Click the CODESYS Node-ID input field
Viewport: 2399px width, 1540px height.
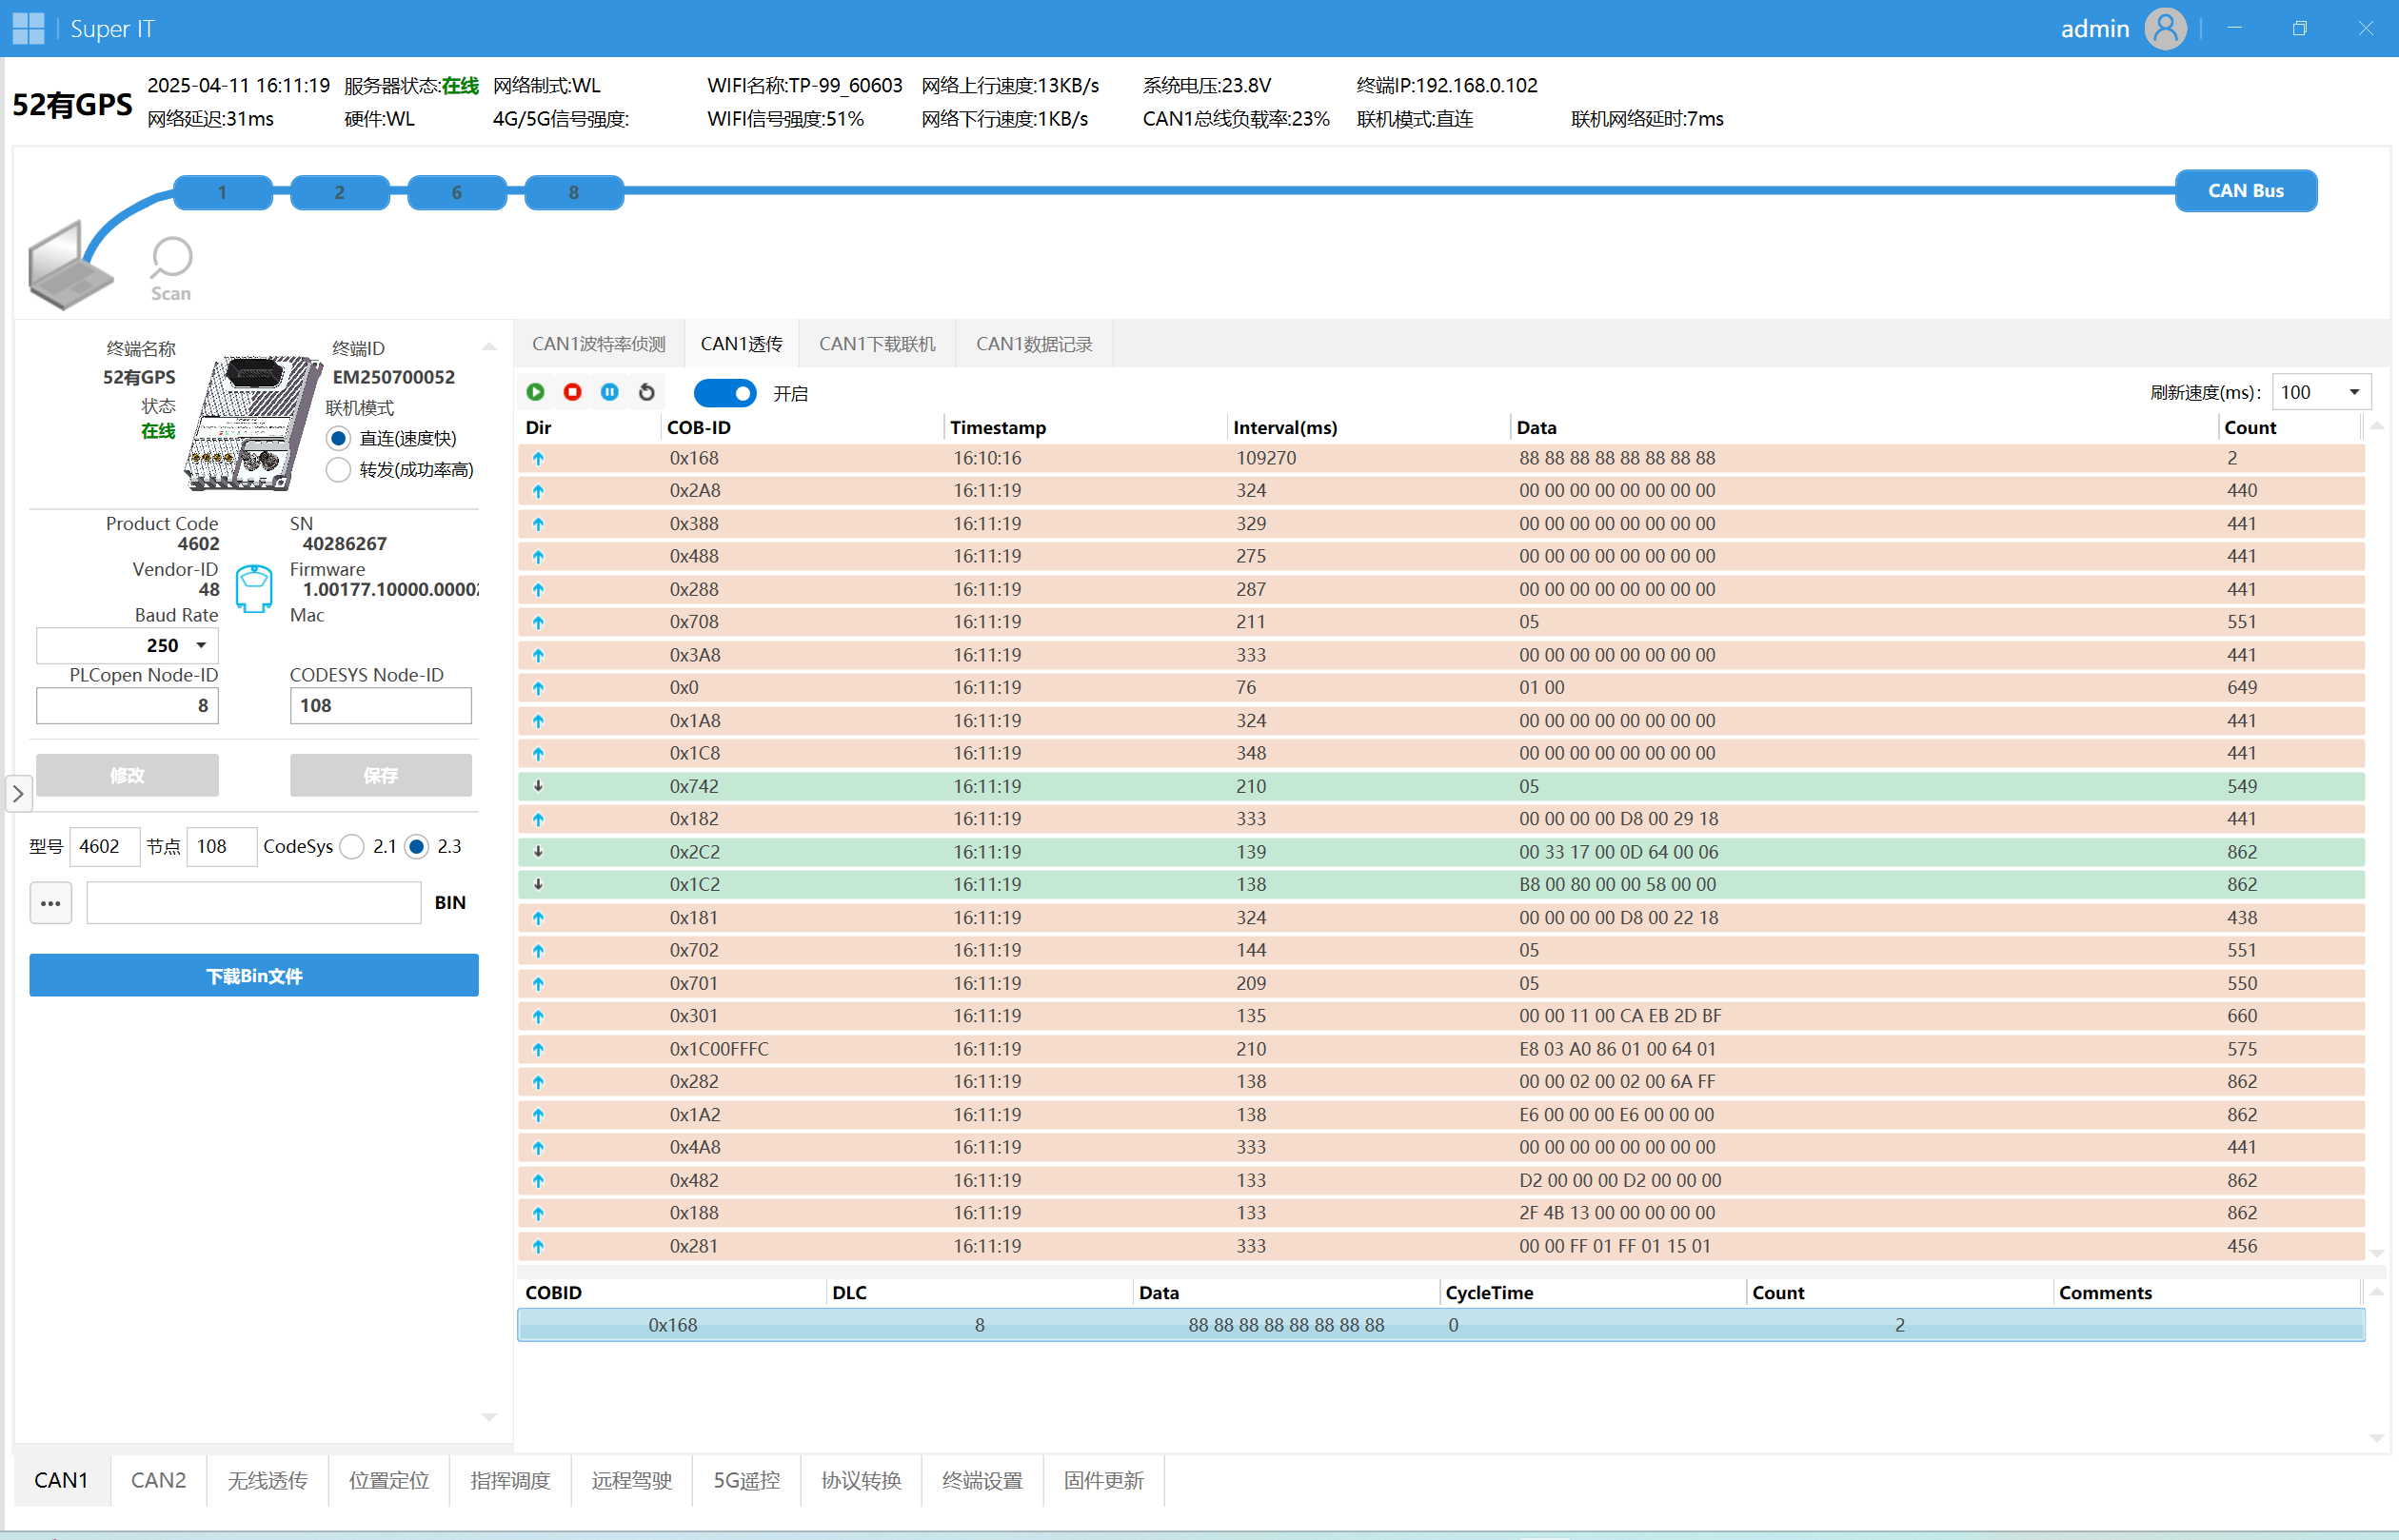(380, 706)
